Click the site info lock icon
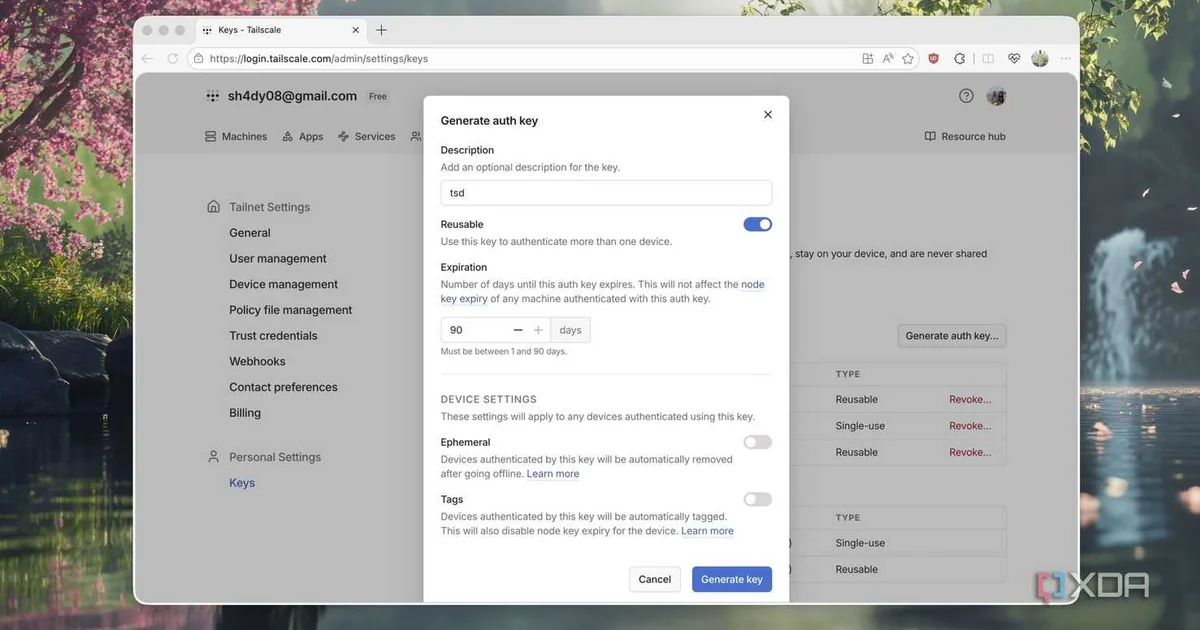Viewport: 1200px width, 630px height. point(198,59)
